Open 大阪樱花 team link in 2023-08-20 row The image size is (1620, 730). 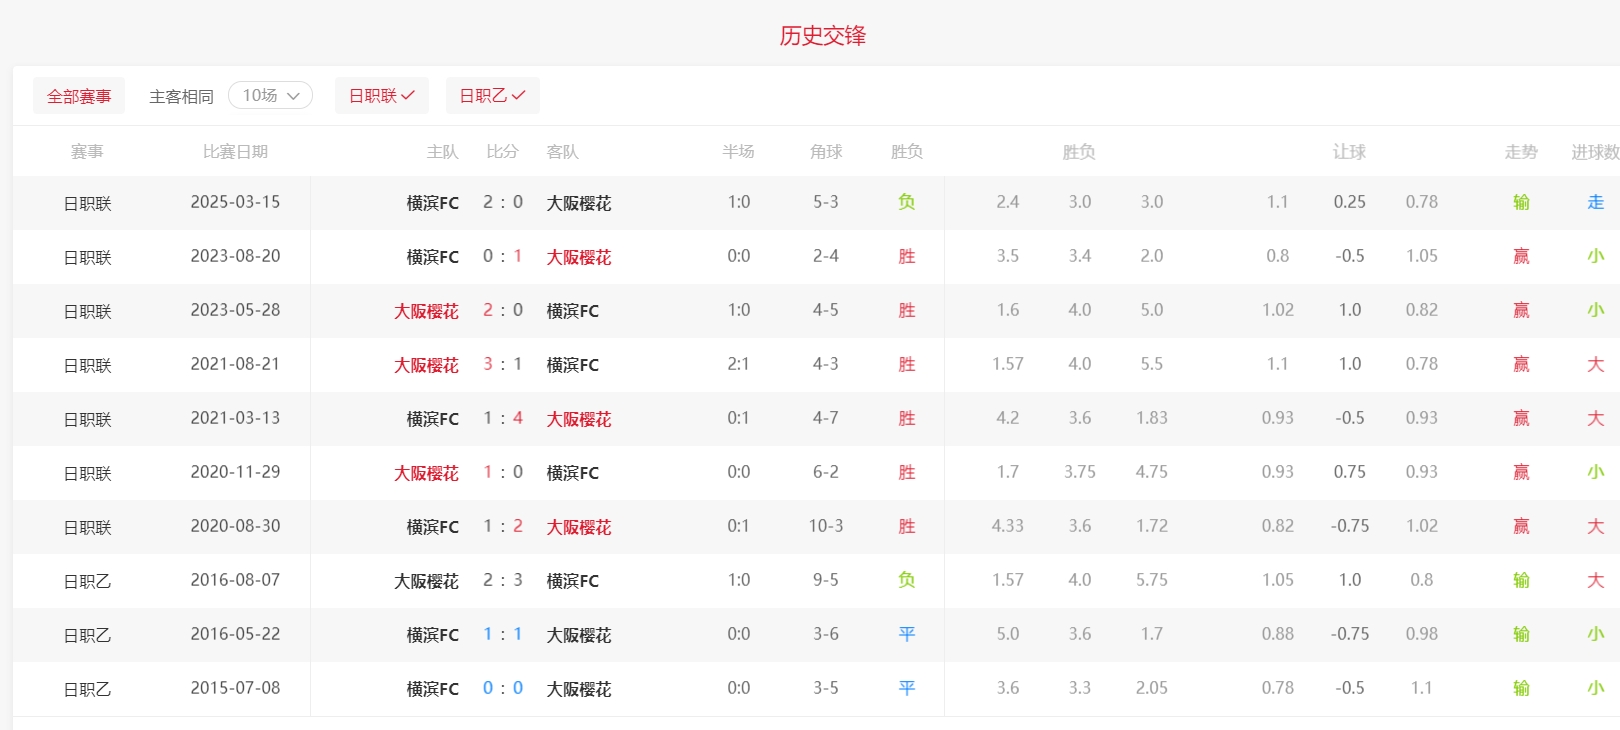coord(578,257)
